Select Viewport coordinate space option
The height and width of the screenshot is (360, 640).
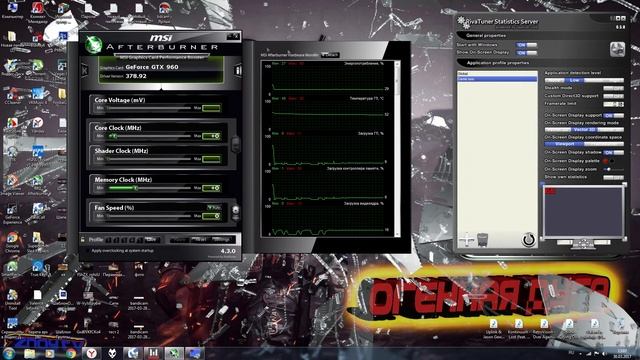[564, 144]
